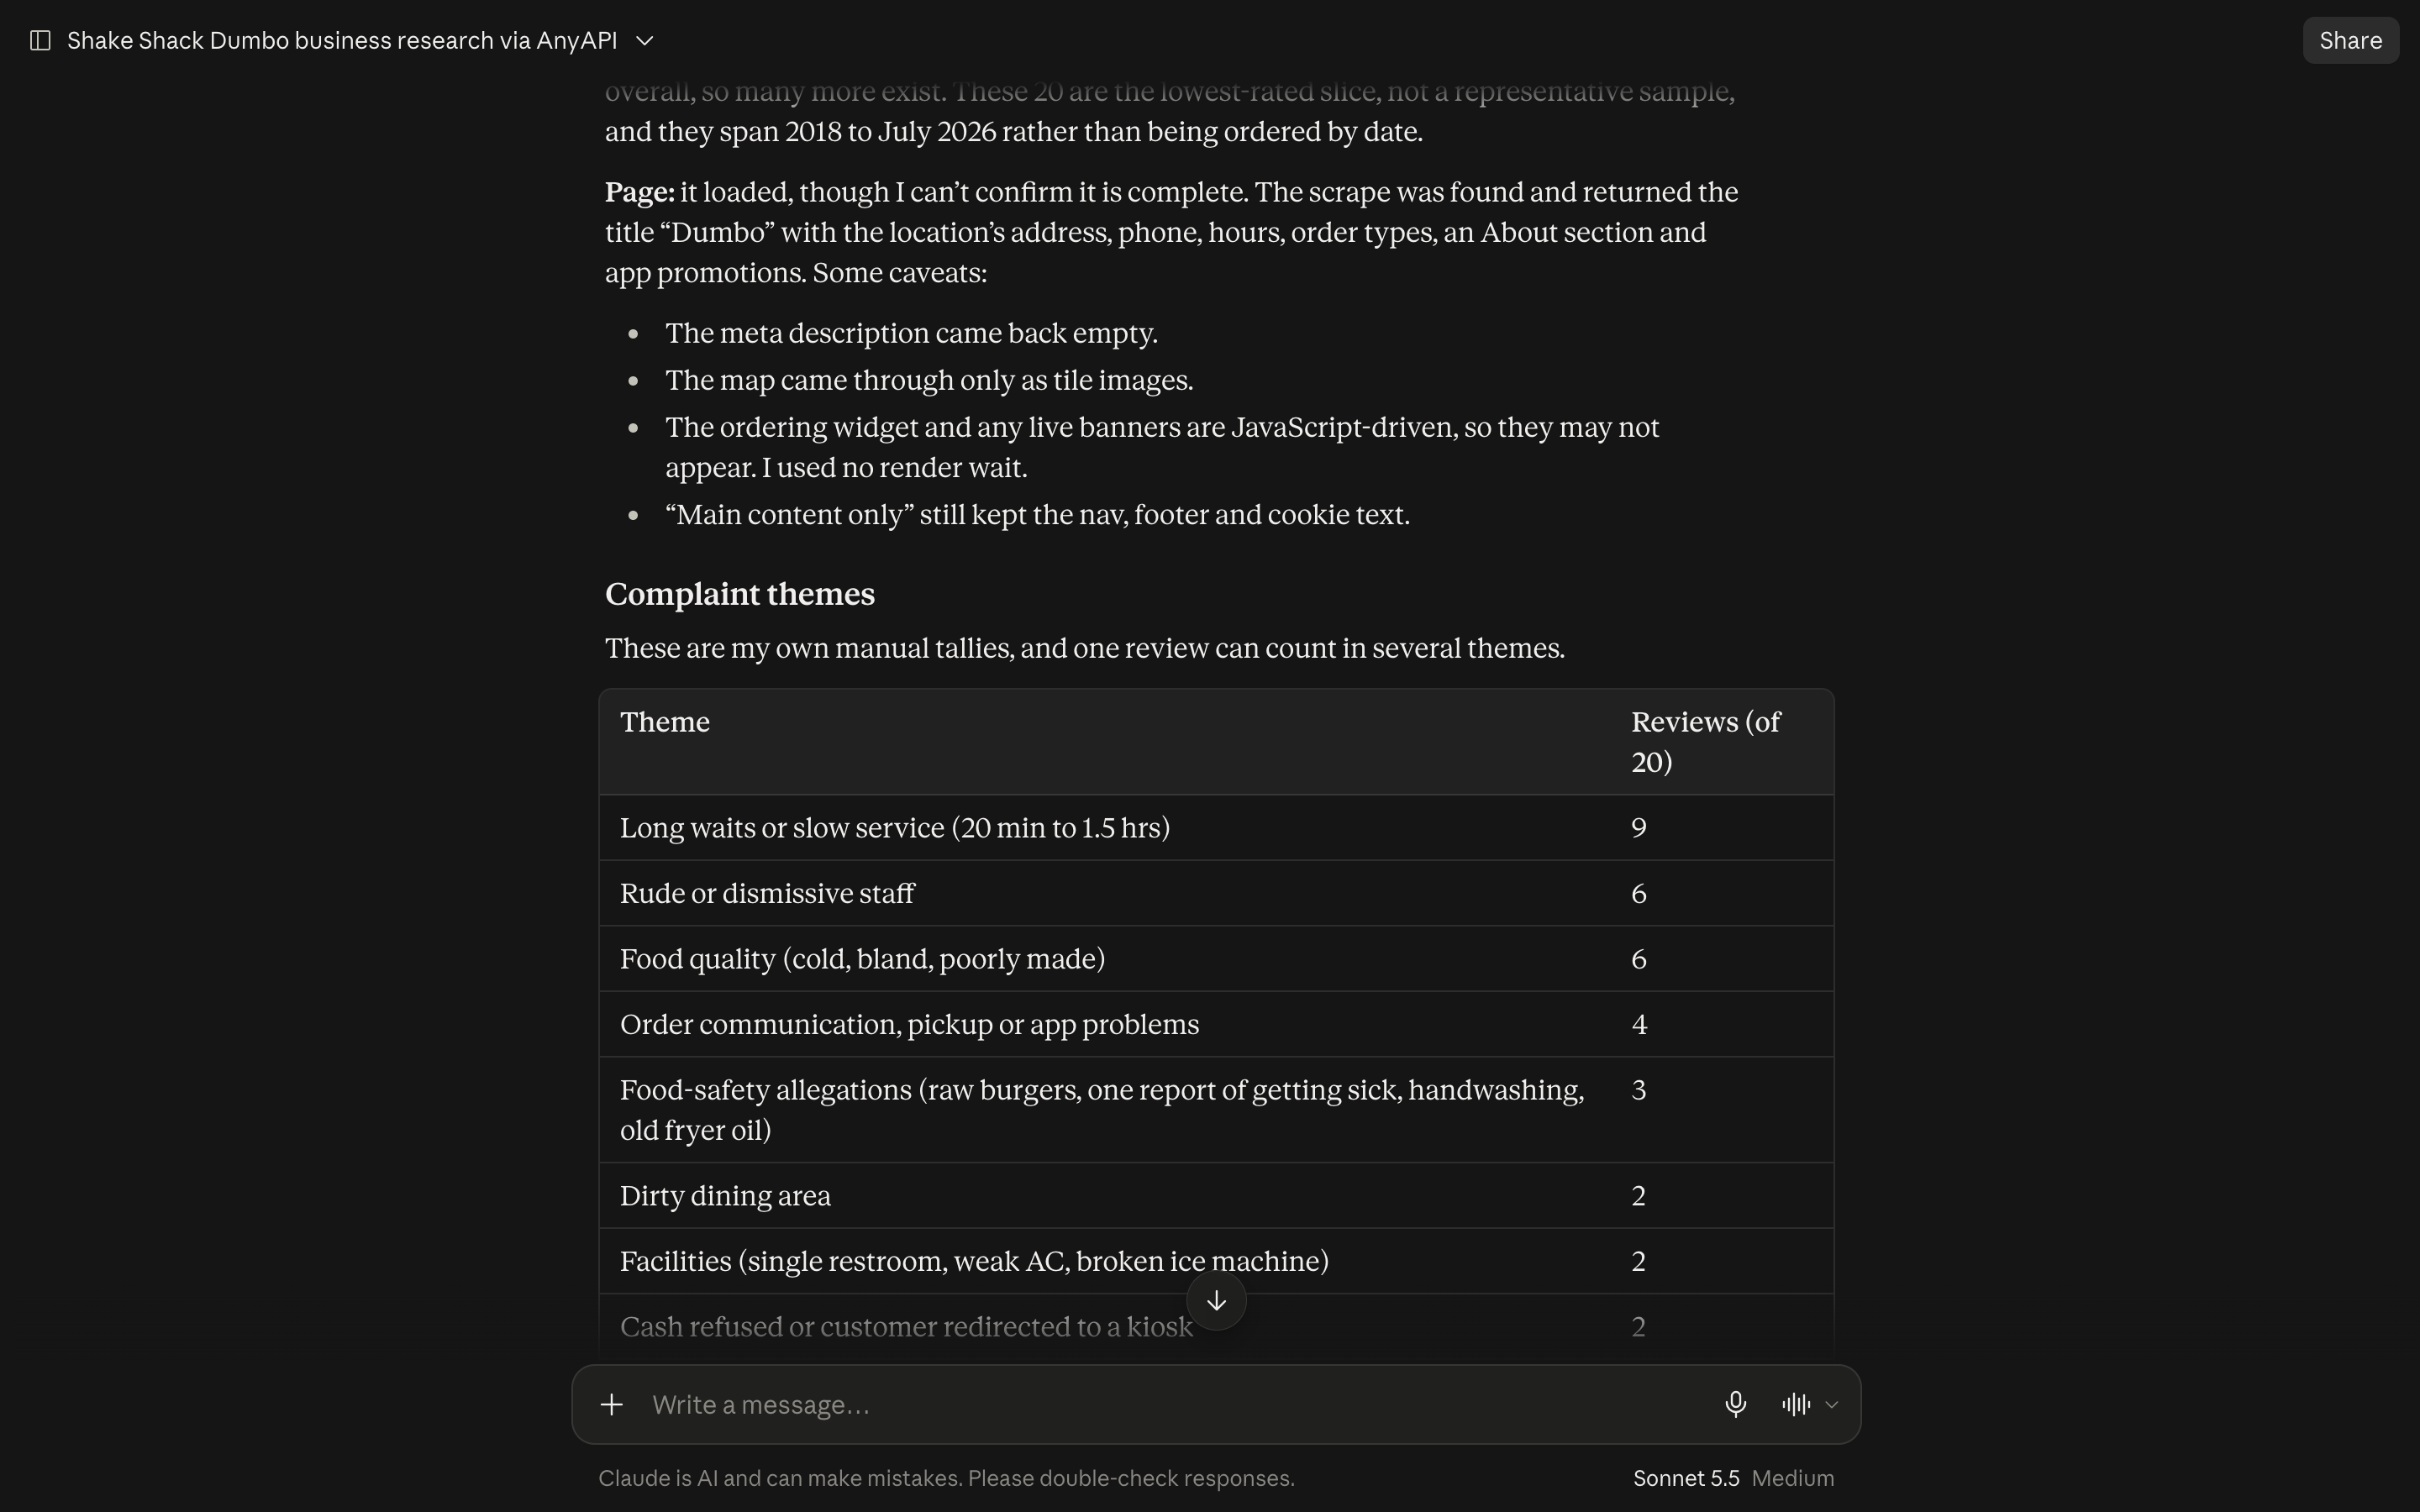Image resolution: width=2420 pixels, height=1512 pixels.
Task: Select the ordering widget JavaScript-driven bullet
Action: coord(1162,447)
